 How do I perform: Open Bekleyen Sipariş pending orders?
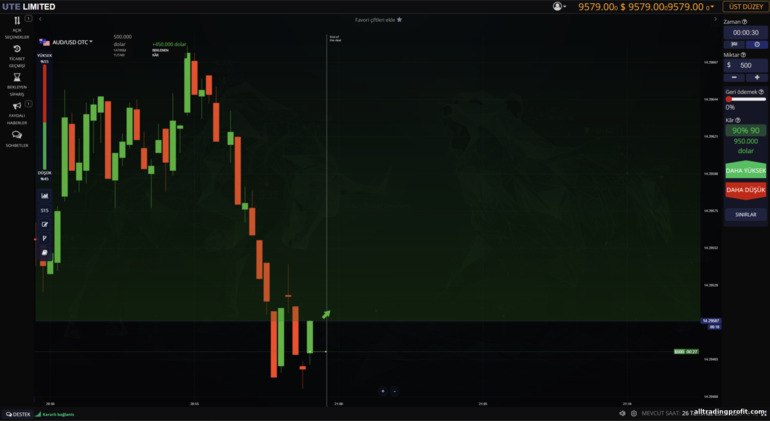[17, 82]
